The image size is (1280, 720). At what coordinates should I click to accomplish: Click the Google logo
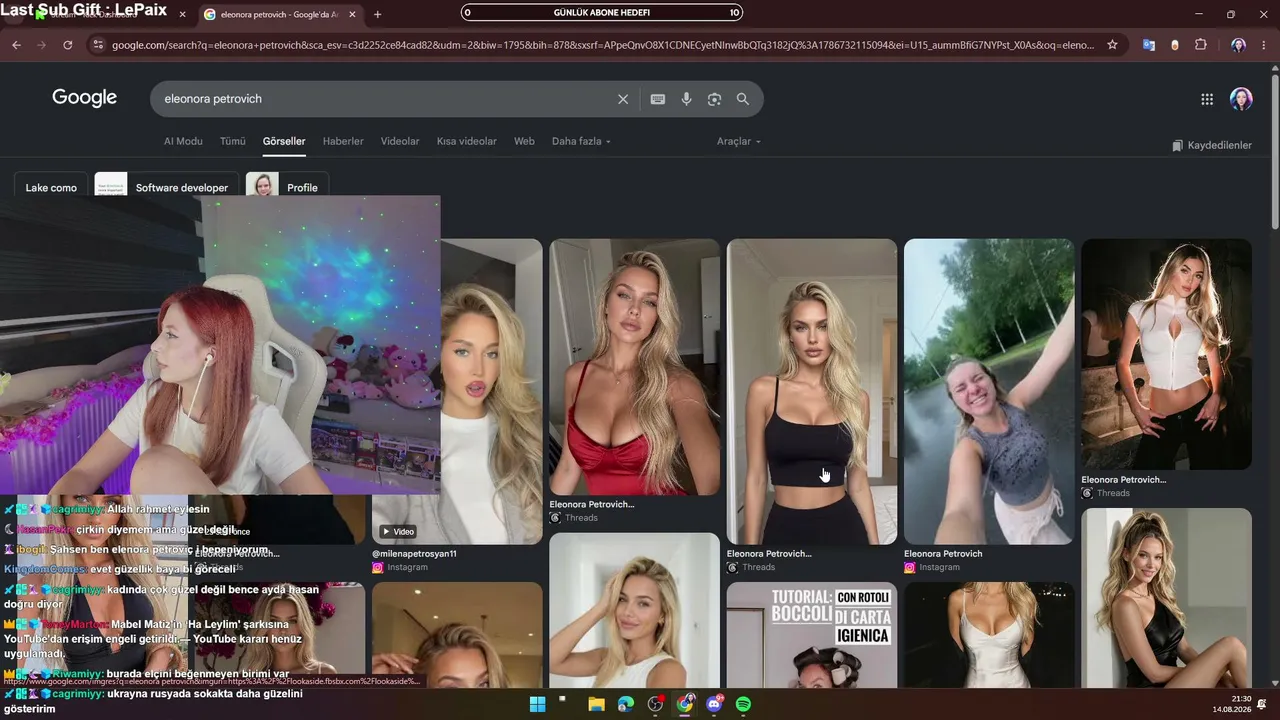click(x=85, y=98)
